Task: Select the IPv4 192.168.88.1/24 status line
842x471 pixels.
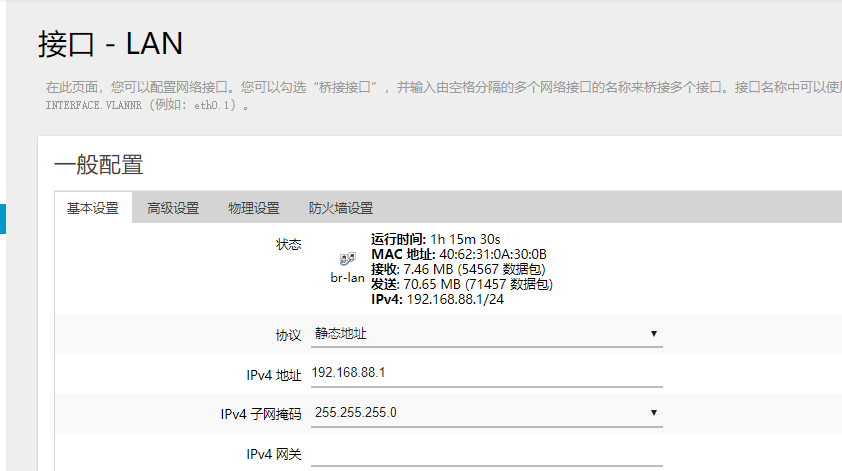Action: pyautogui.click(x=438, y=299)
